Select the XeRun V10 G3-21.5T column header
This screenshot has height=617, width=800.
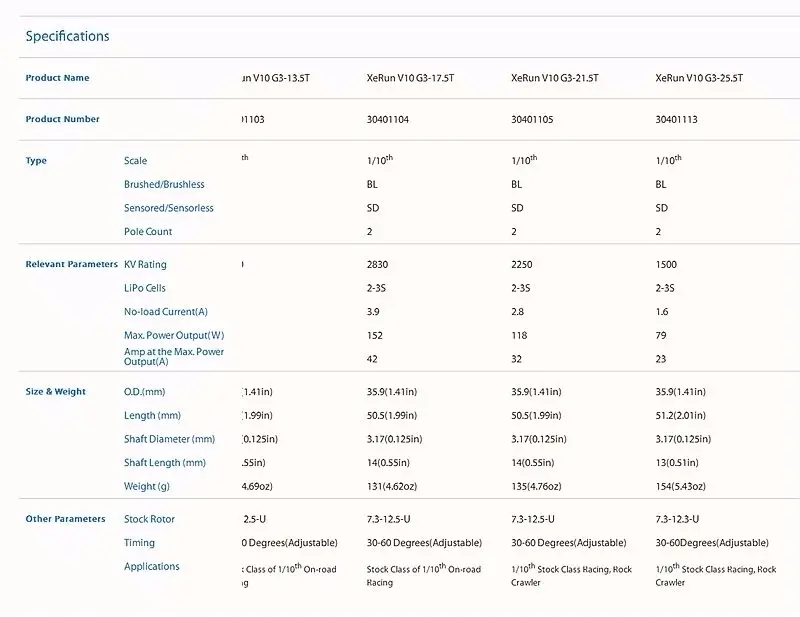click(555, 78)
